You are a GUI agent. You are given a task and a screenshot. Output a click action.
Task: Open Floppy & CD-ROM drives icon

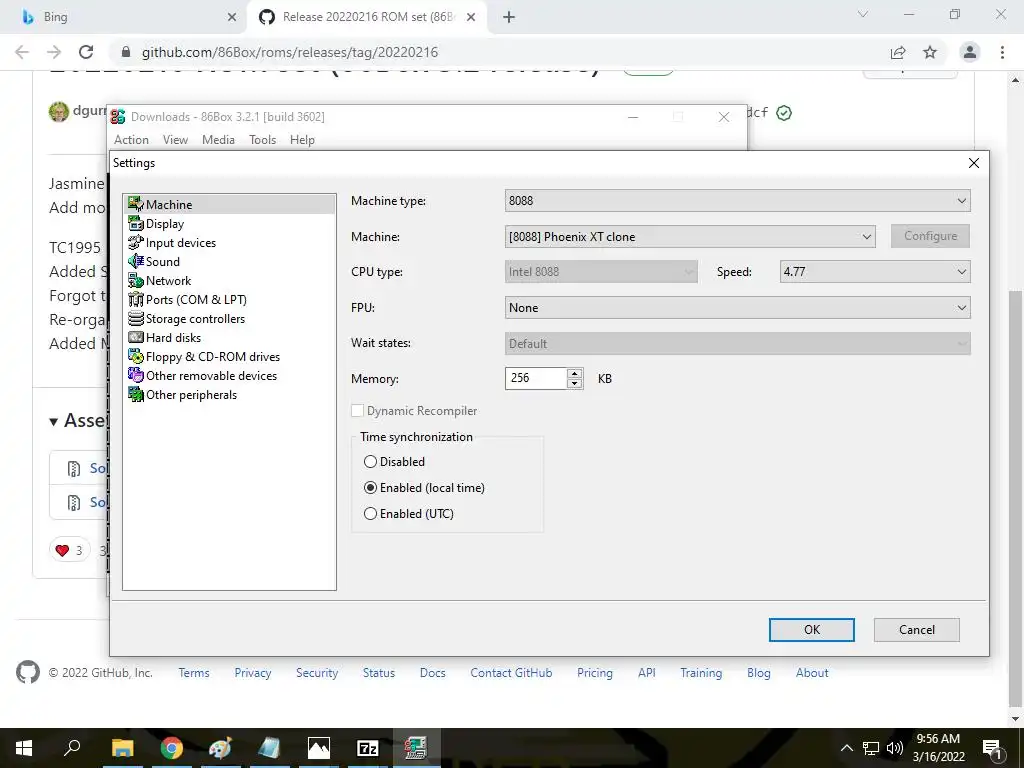tap(136, 356)
